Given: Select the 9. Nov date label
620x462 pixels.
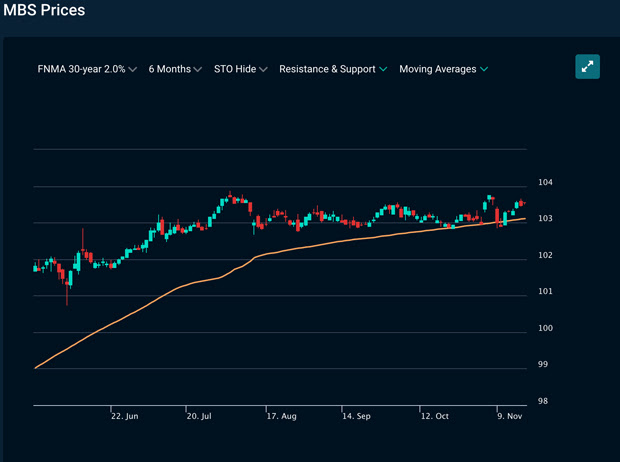Looking at the screenshot, I should (x=509, y=415).
